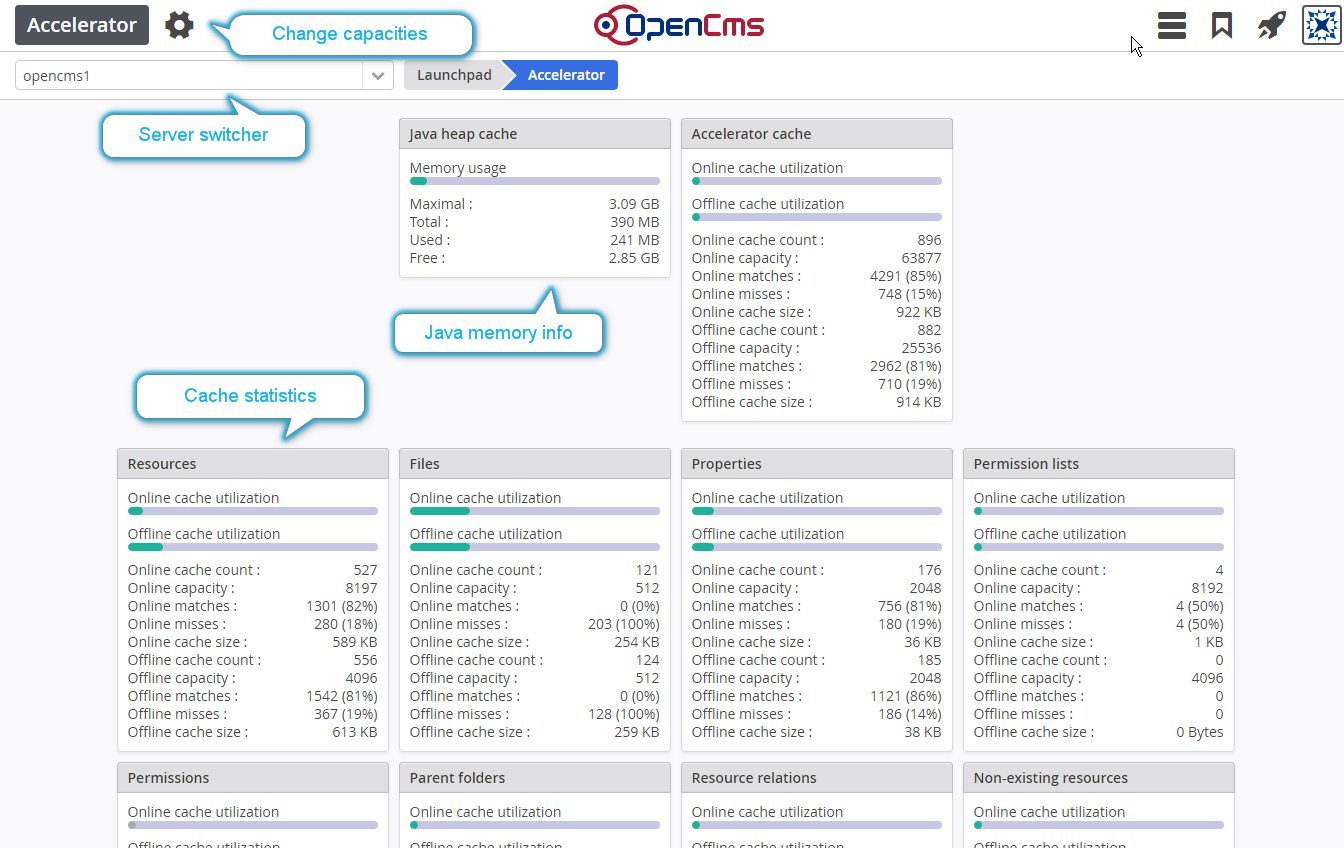Viewport: 1344px width, 848px height.
Task: Select the Accelerator breadcrumb
Action: coord(566,75)
